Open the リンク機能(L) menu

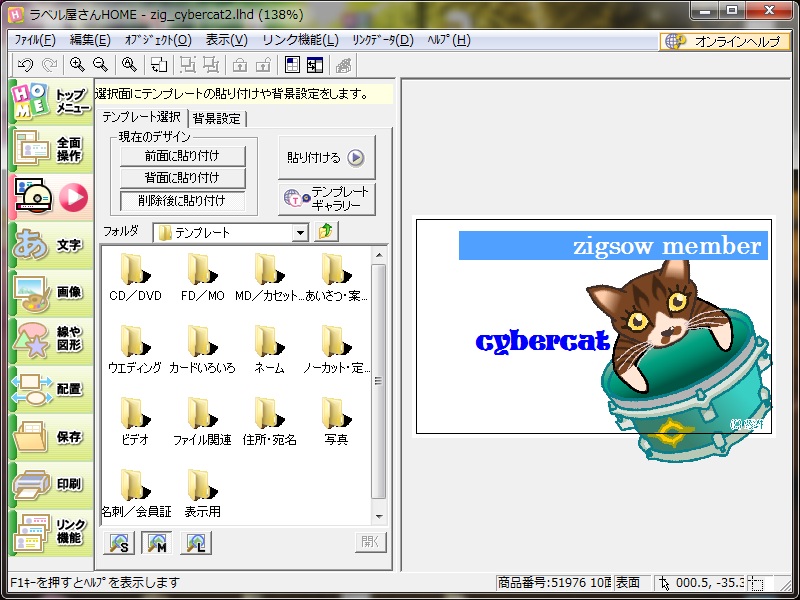tap(300, 40)
